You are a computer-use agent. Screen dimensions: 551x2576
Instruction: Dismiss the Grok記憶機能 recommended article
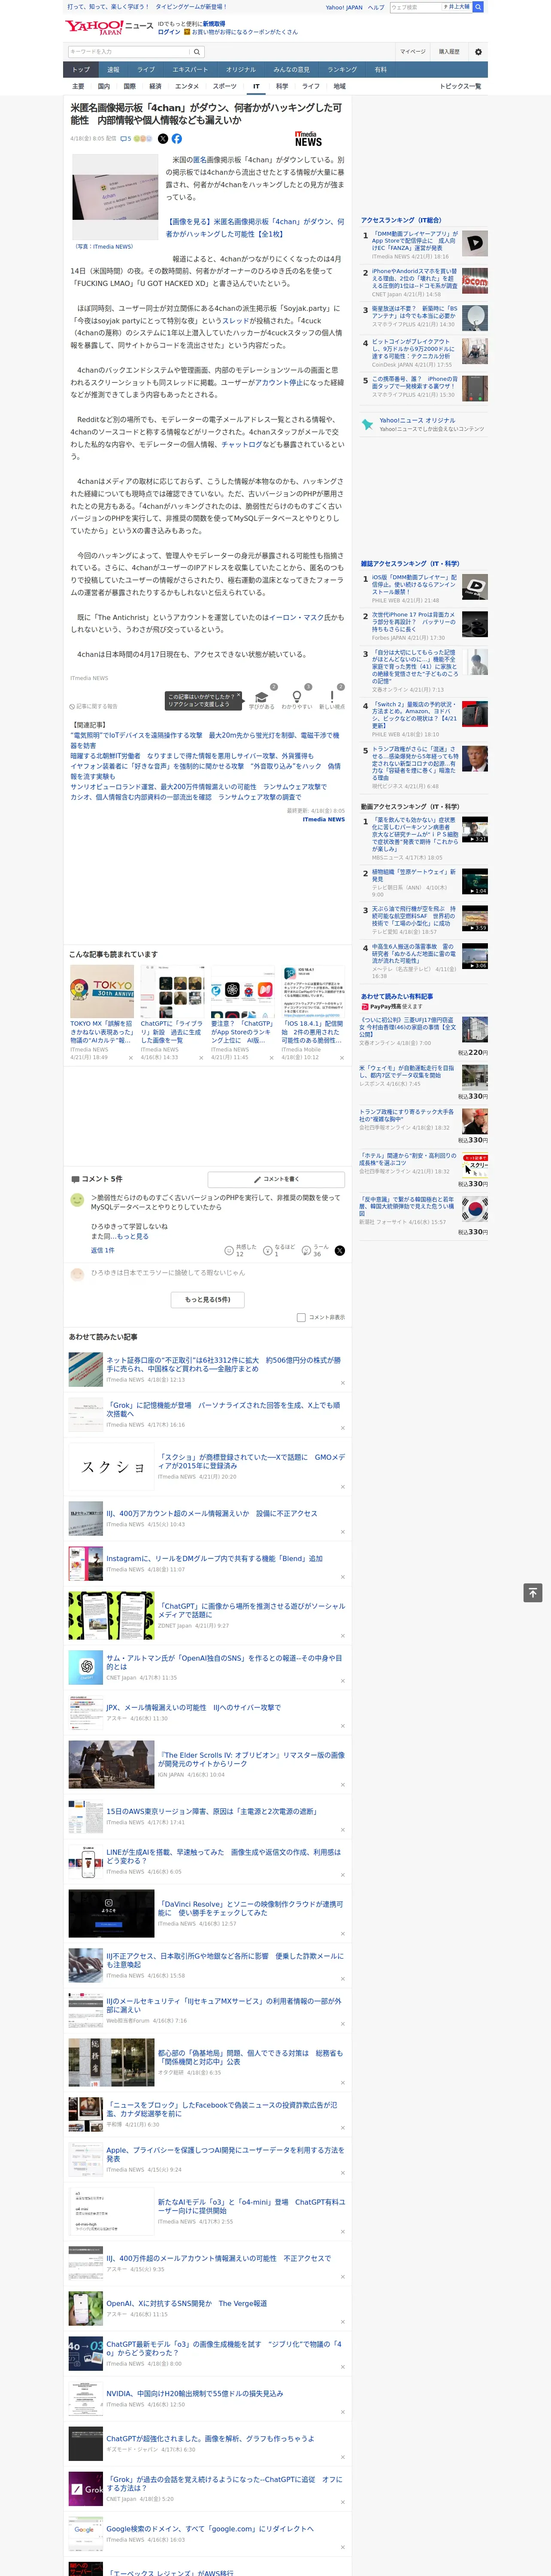tap(342, 1428)
